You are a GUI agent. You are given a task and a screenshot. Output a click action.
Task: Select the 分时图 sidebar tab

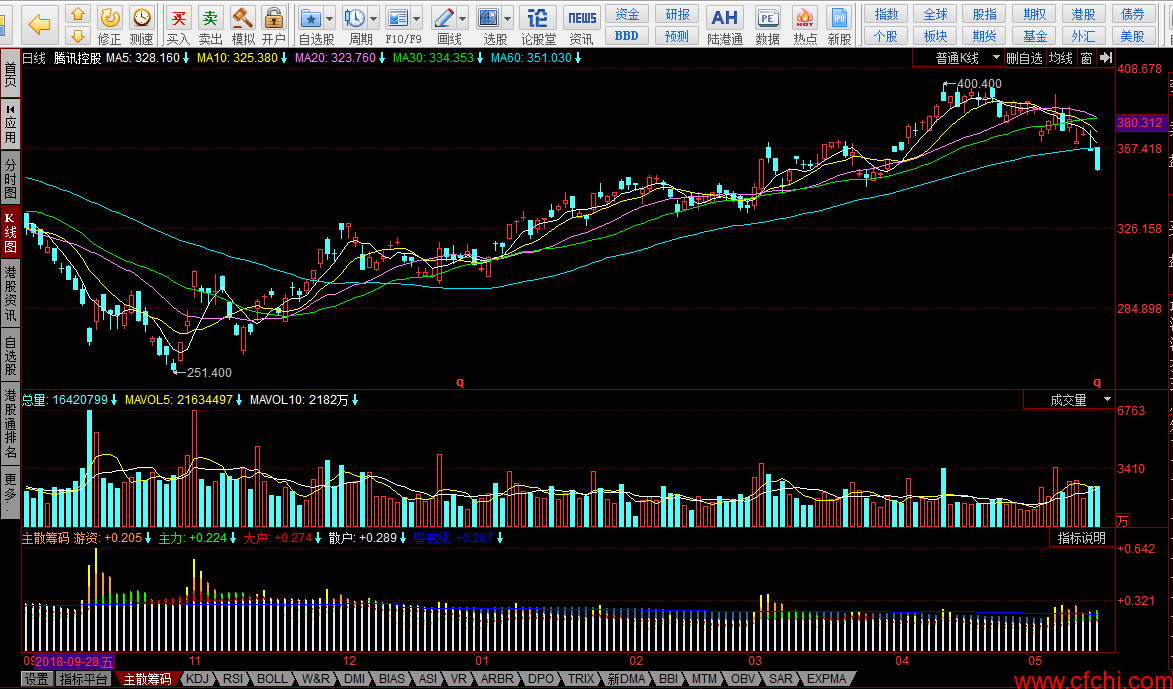[x=10, y=177]
